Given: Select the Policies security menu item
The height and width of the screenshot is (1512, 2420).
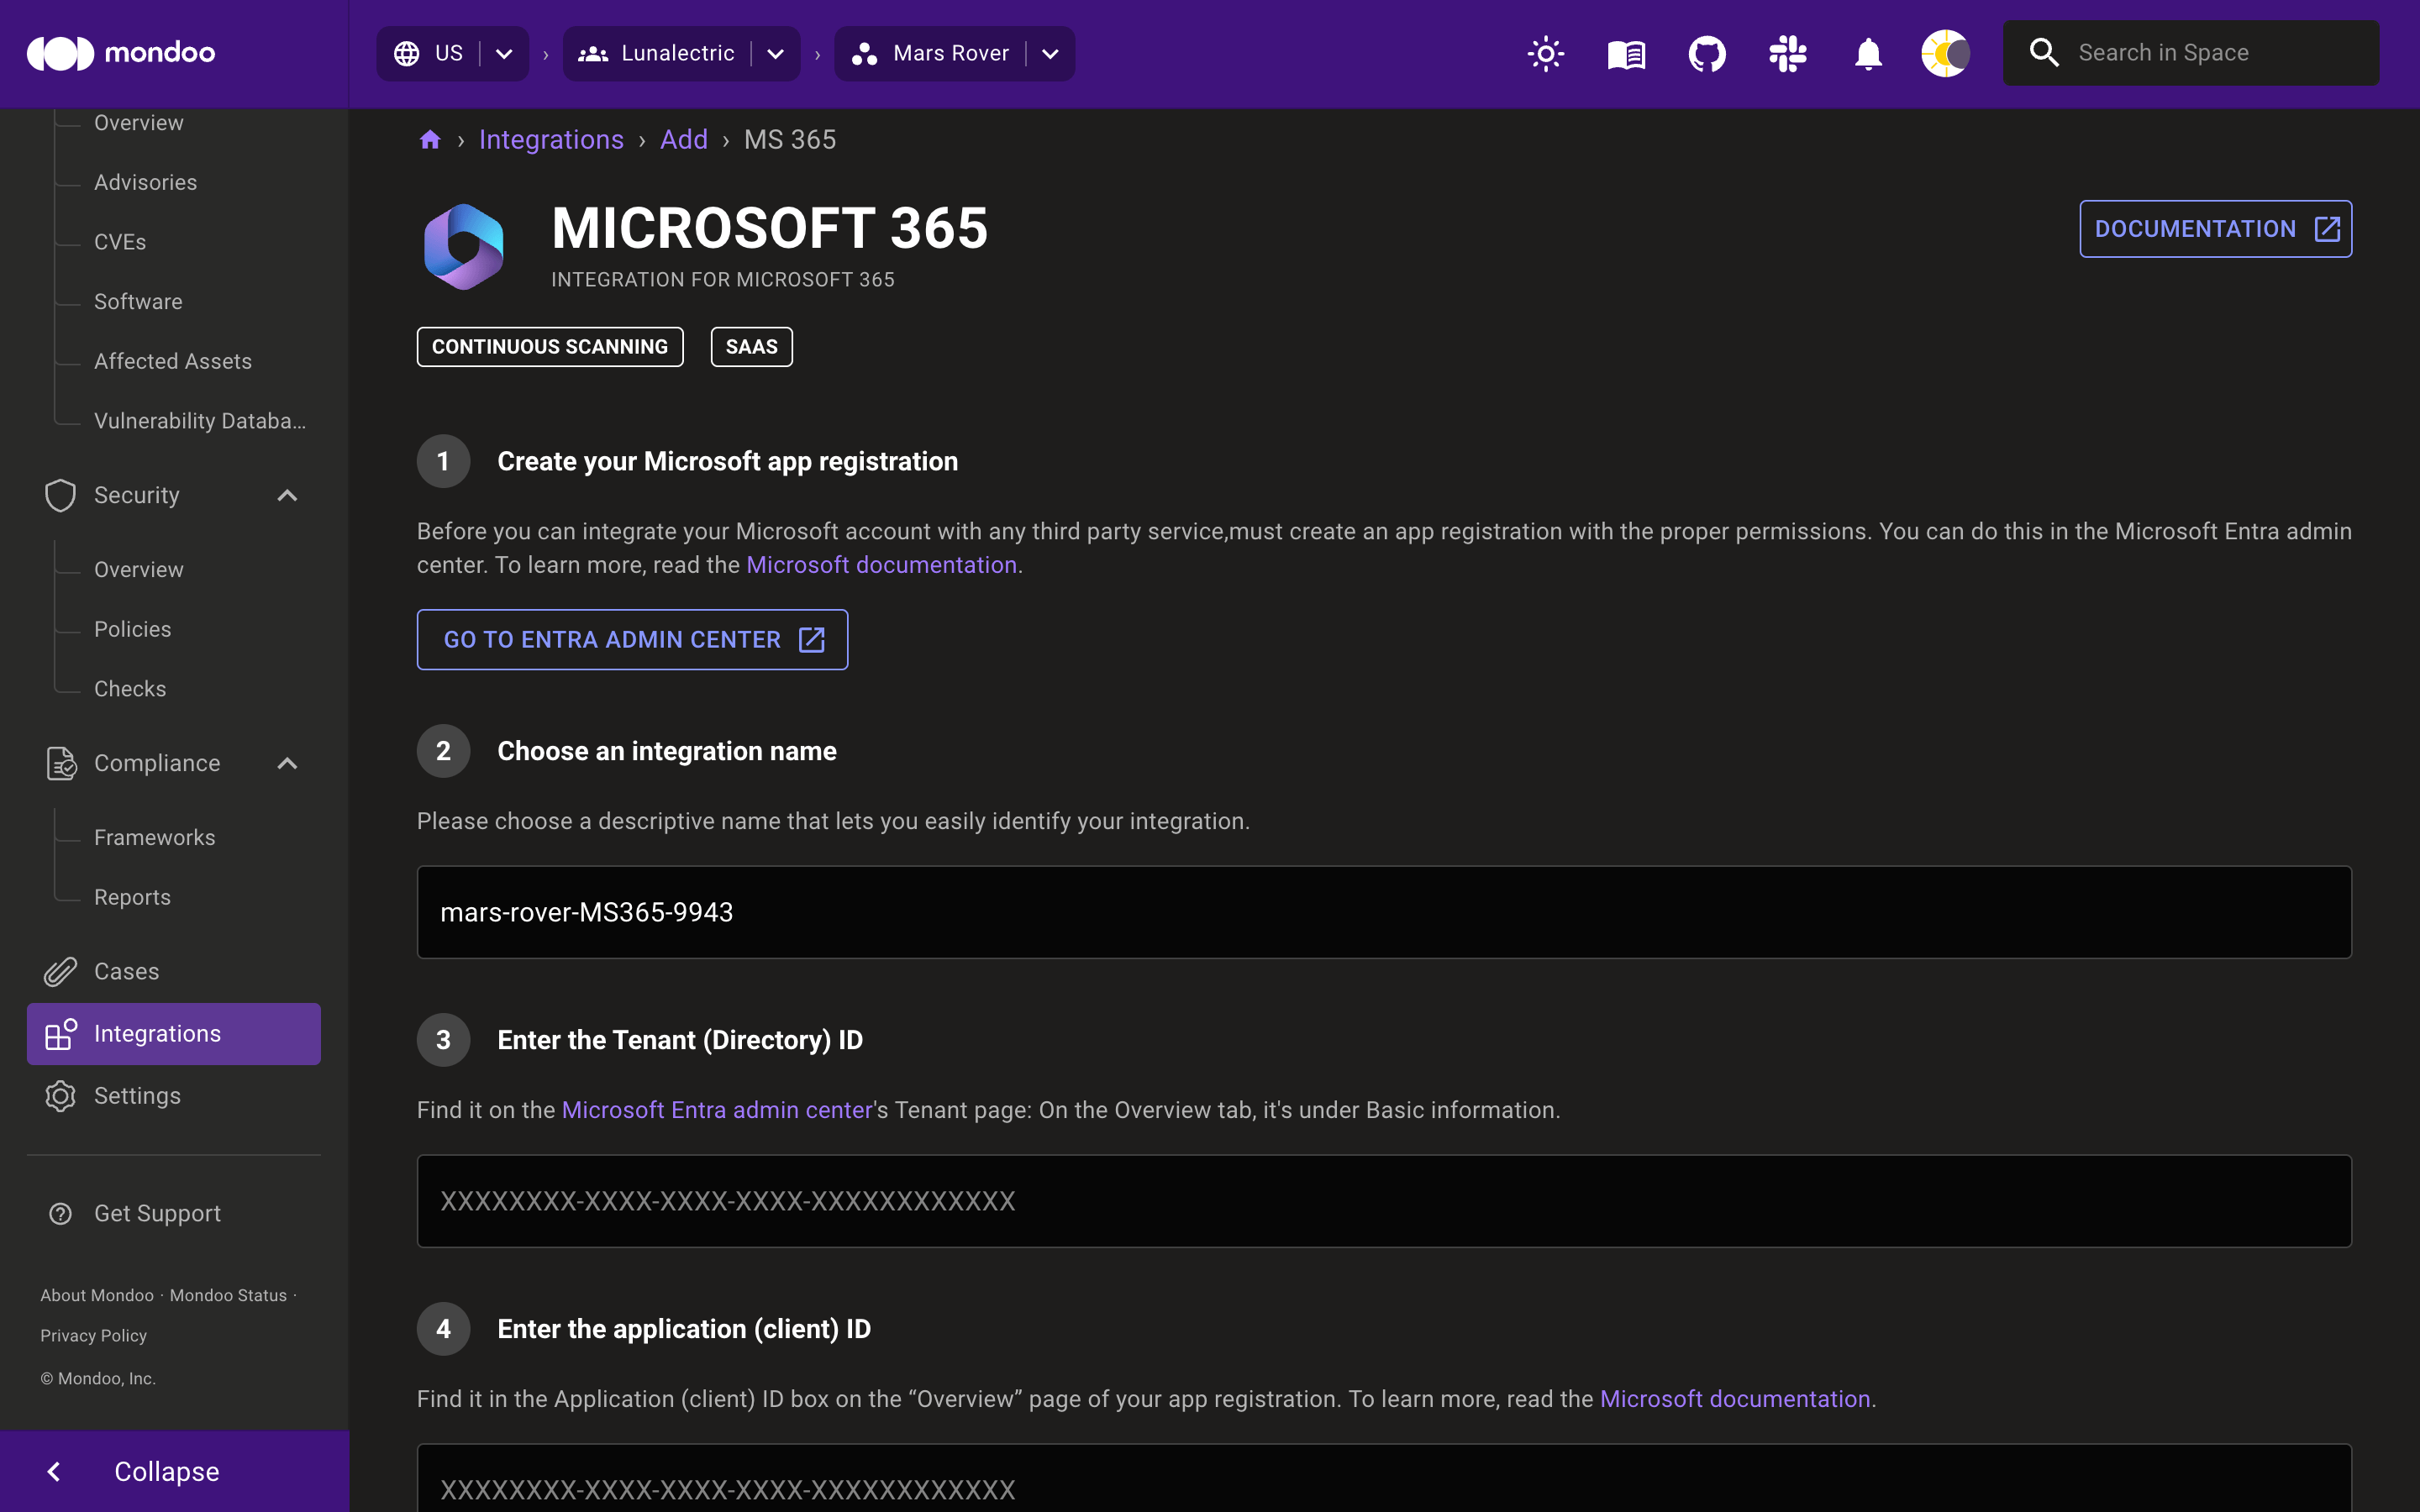Looking at the screenshot, I should (x=133, y=629).
